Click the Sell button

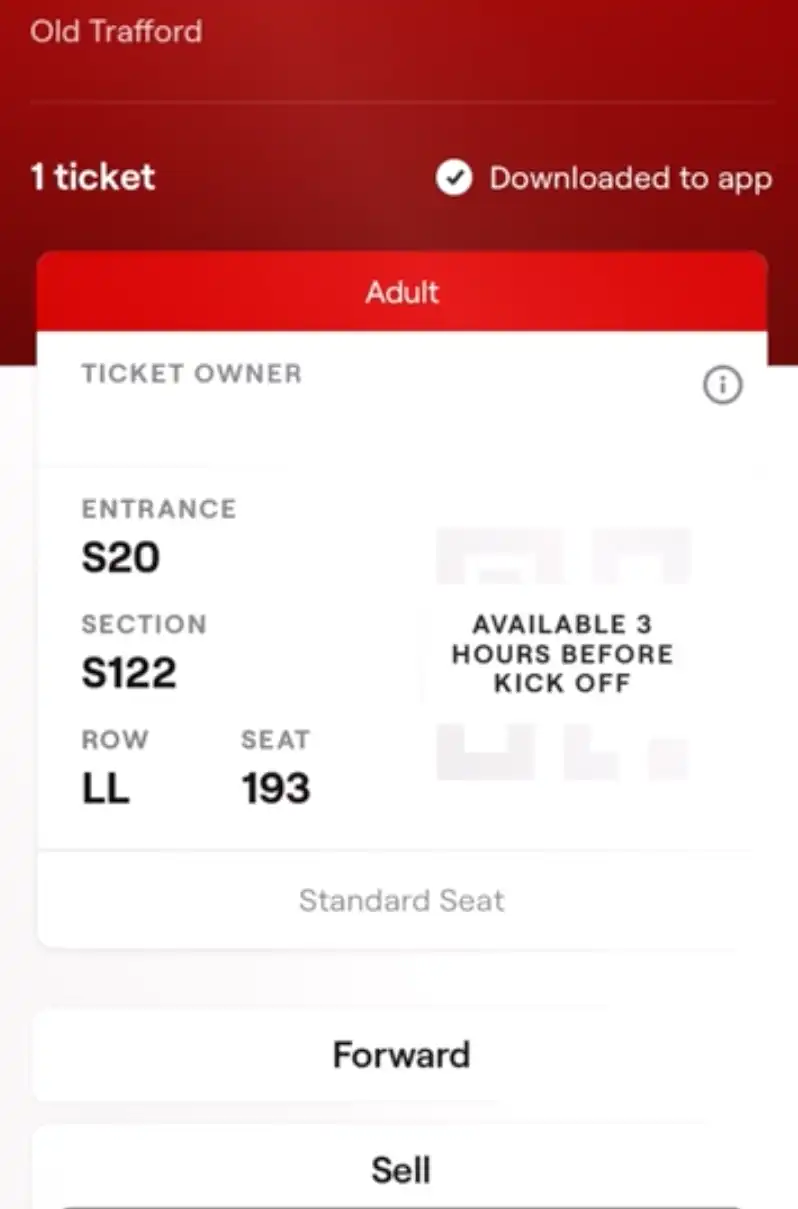point(401,1170)
